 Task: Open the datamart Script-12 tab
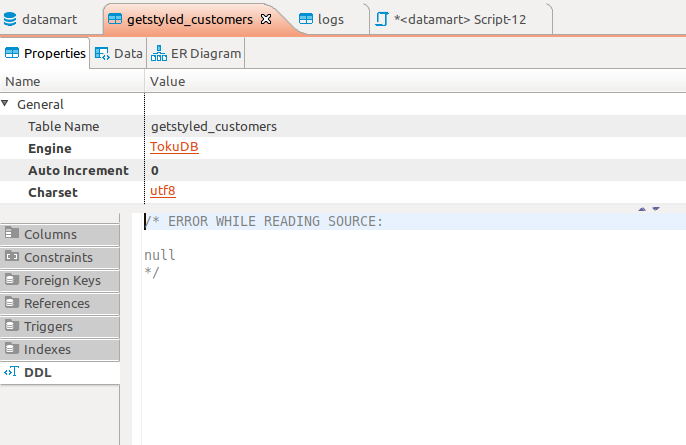(459, 19)
